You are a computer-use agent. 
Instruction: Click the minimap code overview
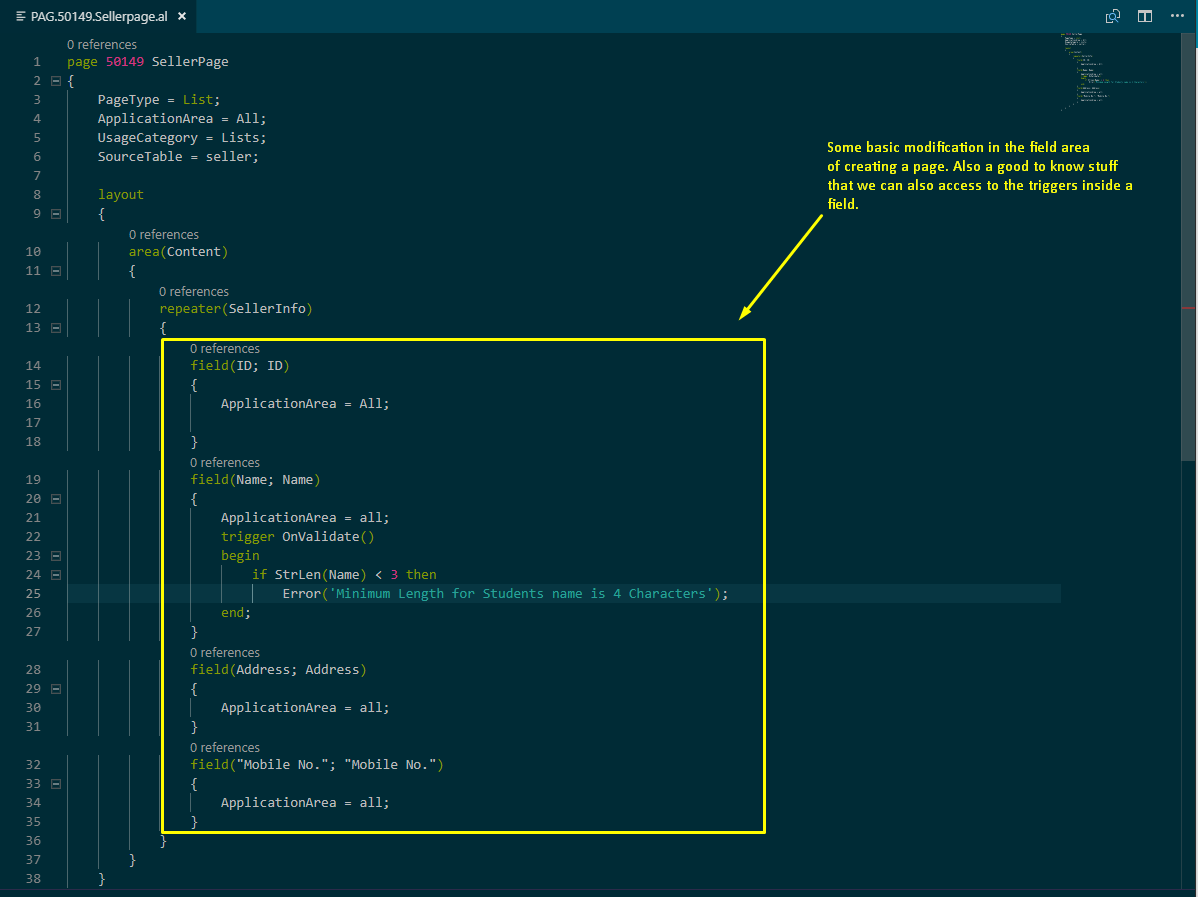1104,73
